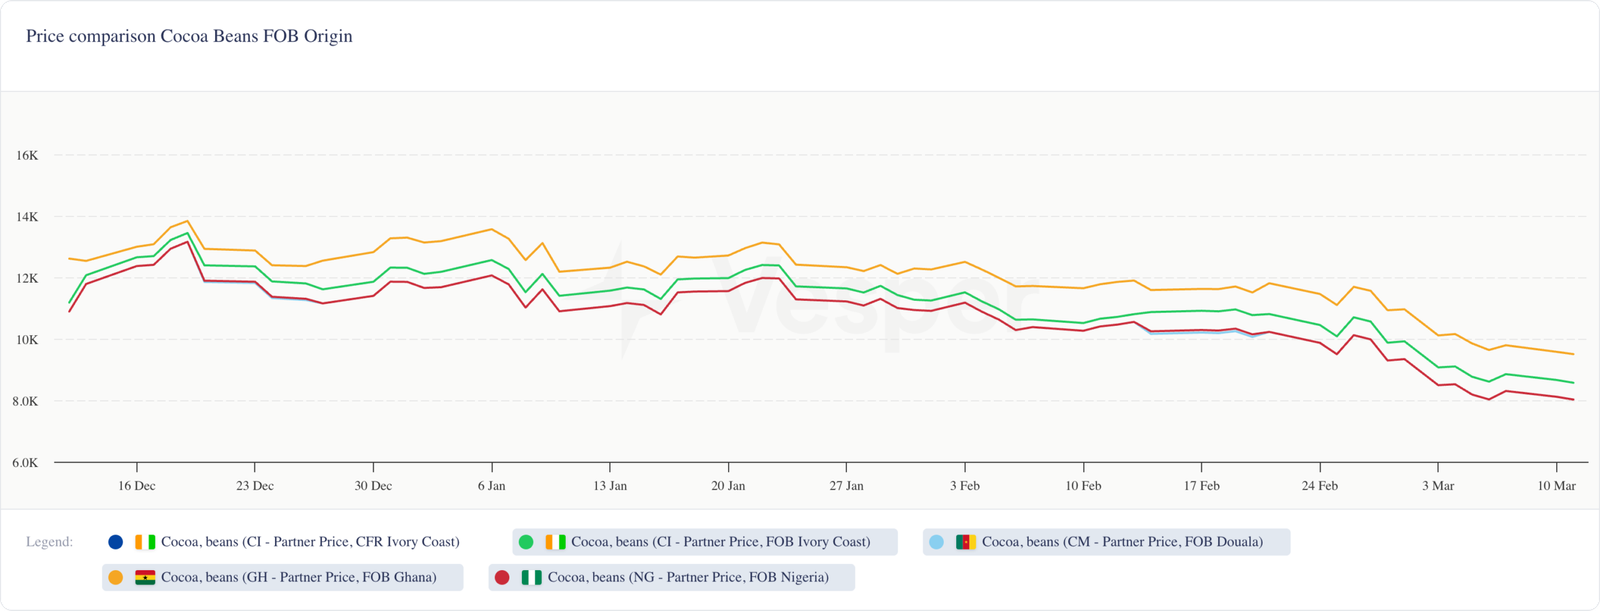Select the 6 Jan date on the x-axis
The width and height of the screenshot is (1600, 611).
(x=491, y=486)
